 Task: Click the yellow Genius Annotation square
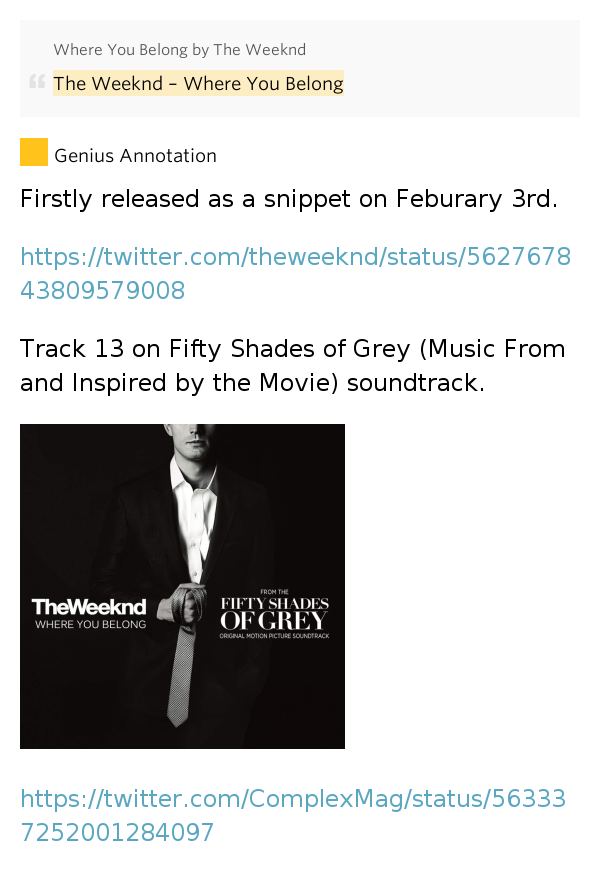pyautogui.click(x=33, y=152)
